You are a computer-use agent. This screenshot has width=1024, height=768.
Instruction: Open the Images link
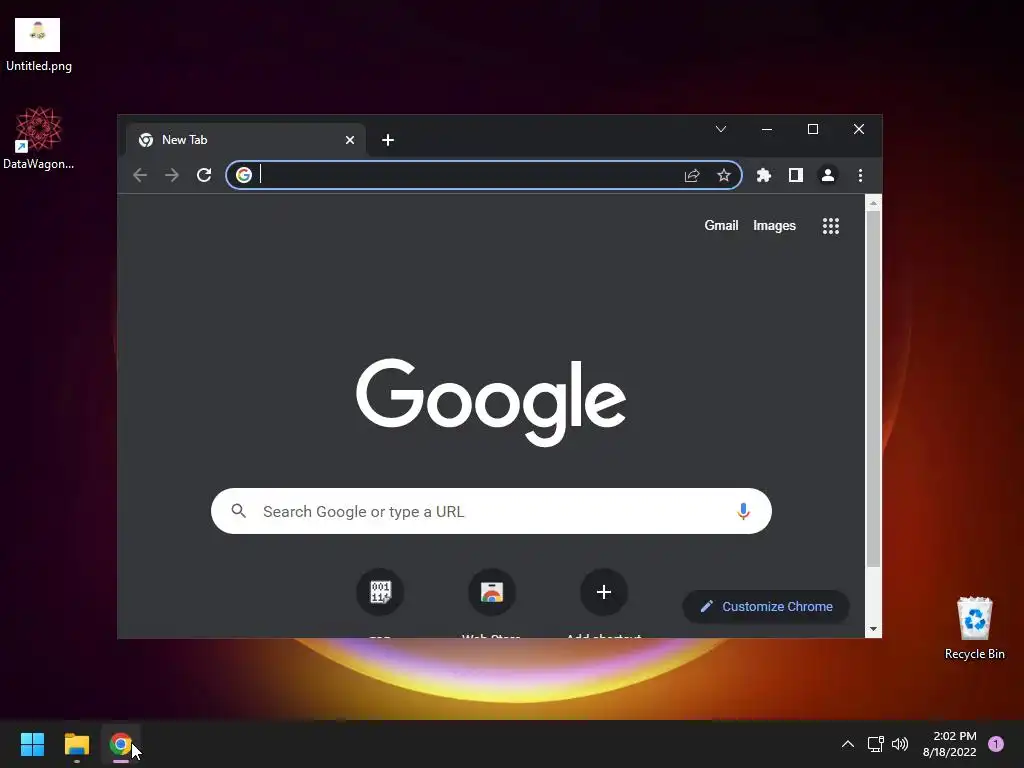pyautogui.click(x=775, y=225)
